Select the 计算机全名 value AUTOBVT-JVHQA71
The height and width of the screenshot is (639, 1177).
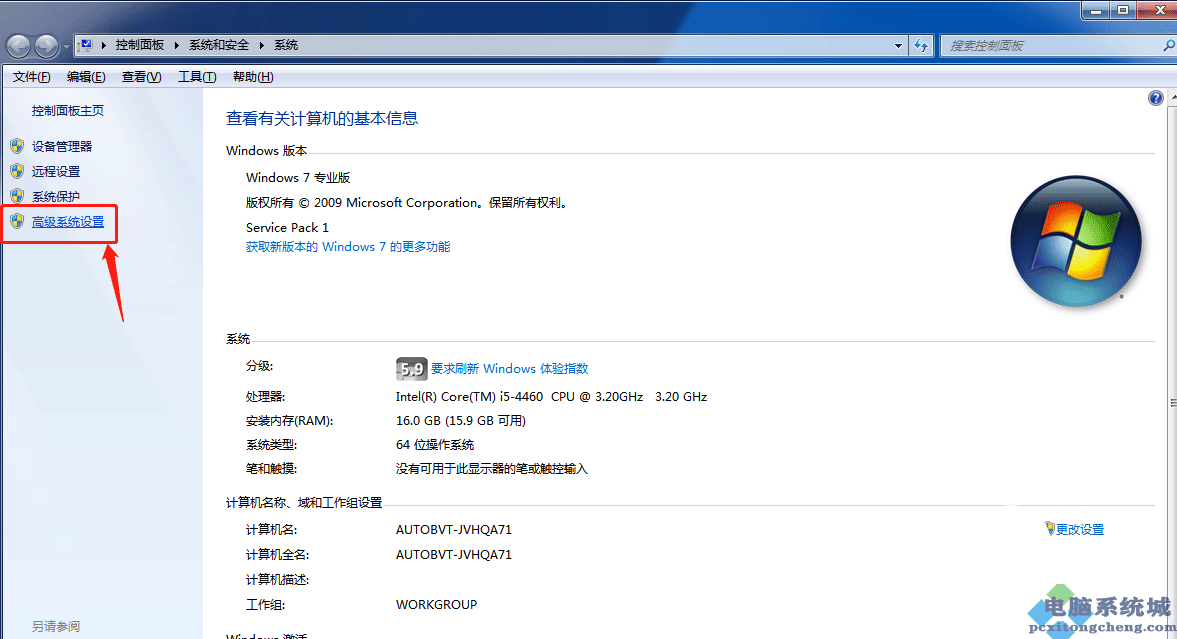[x=453, y=554]
